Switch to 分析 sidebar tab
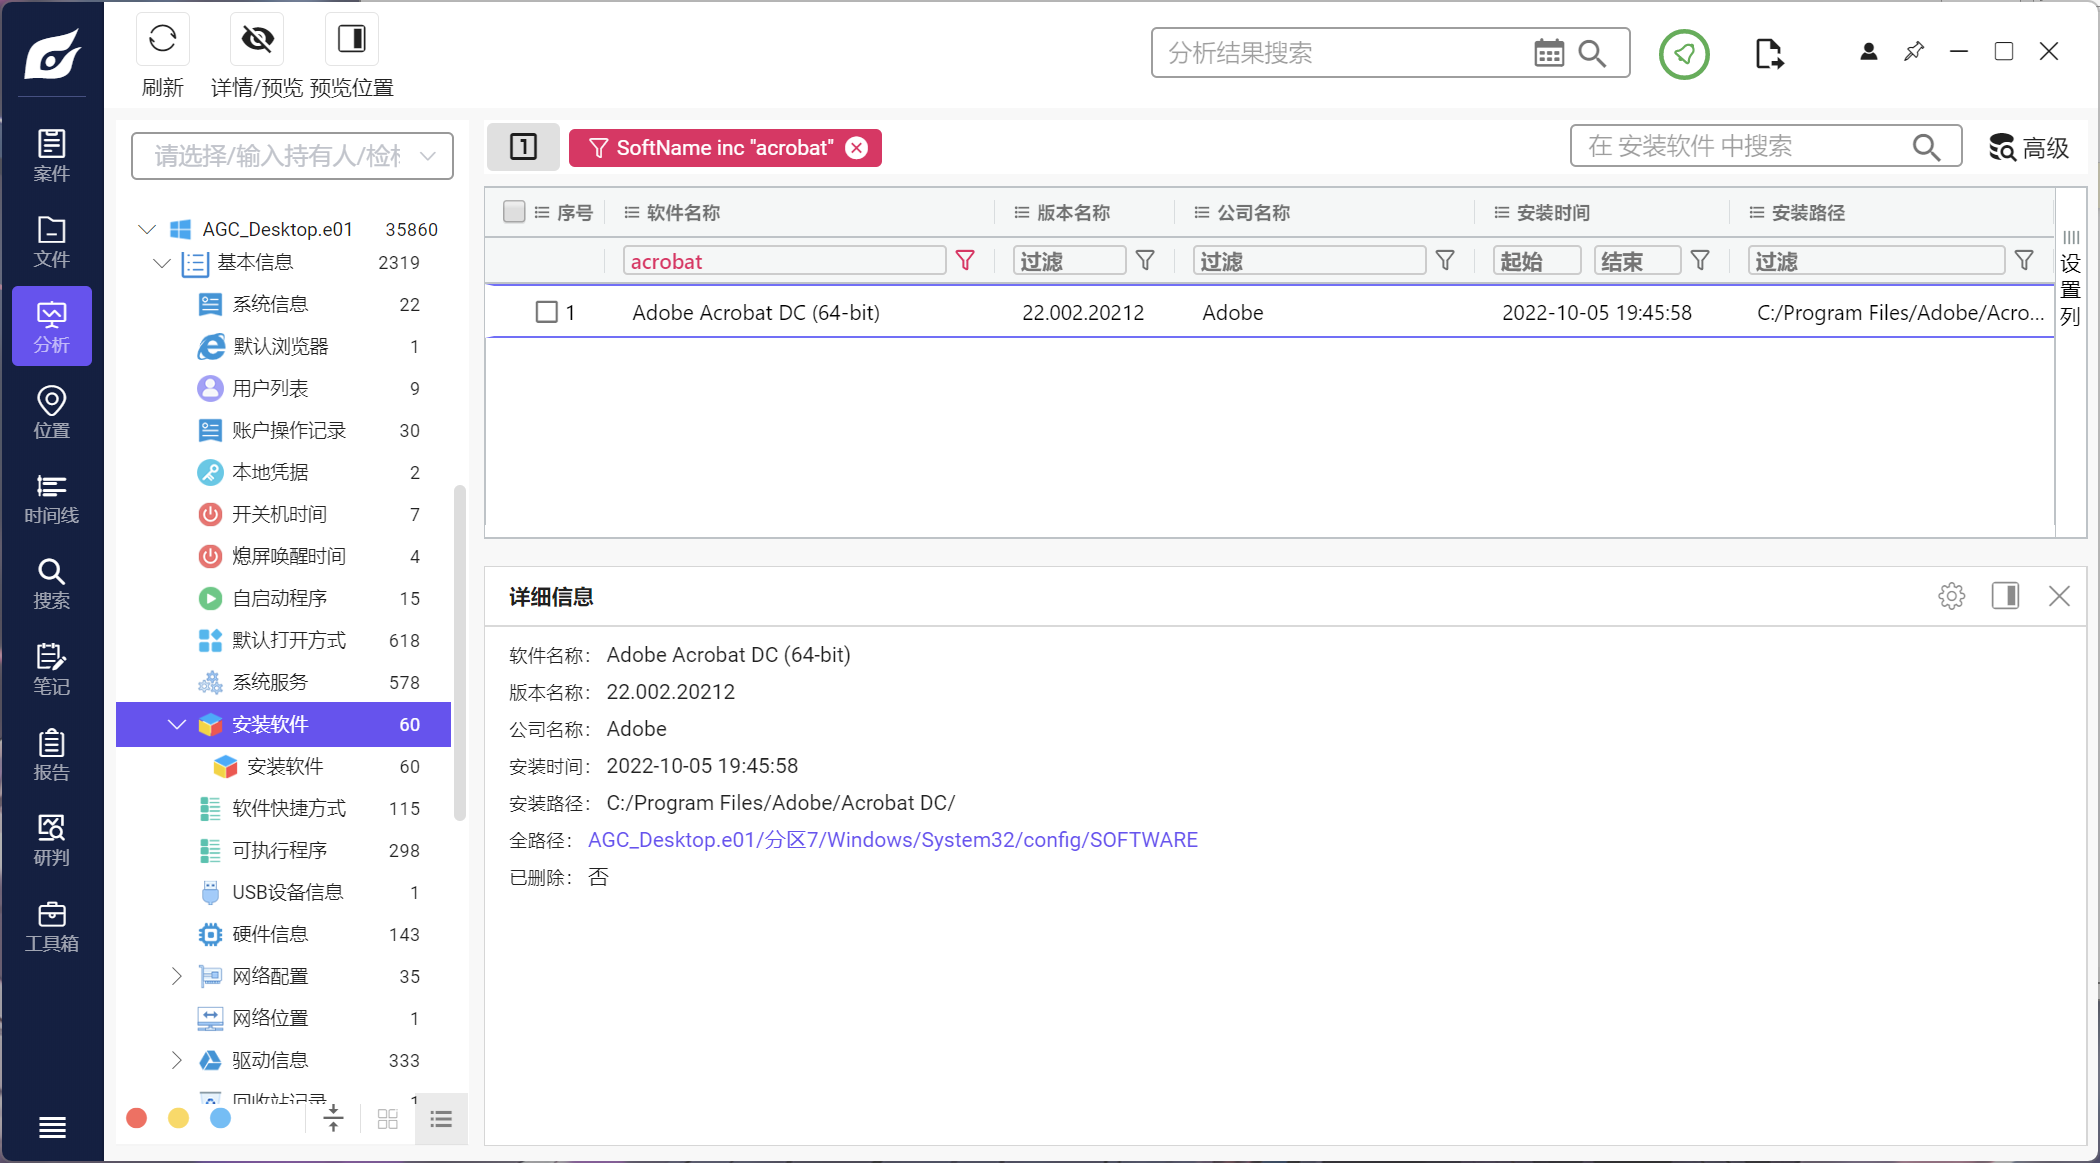Viewport: 2100px width, 1163px height. 52,326
